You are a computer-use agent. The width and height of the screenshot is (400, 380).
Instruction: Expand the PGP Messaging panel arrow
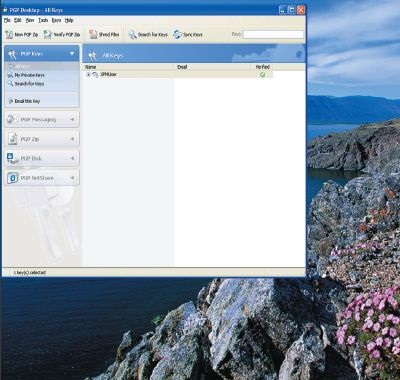72,119
